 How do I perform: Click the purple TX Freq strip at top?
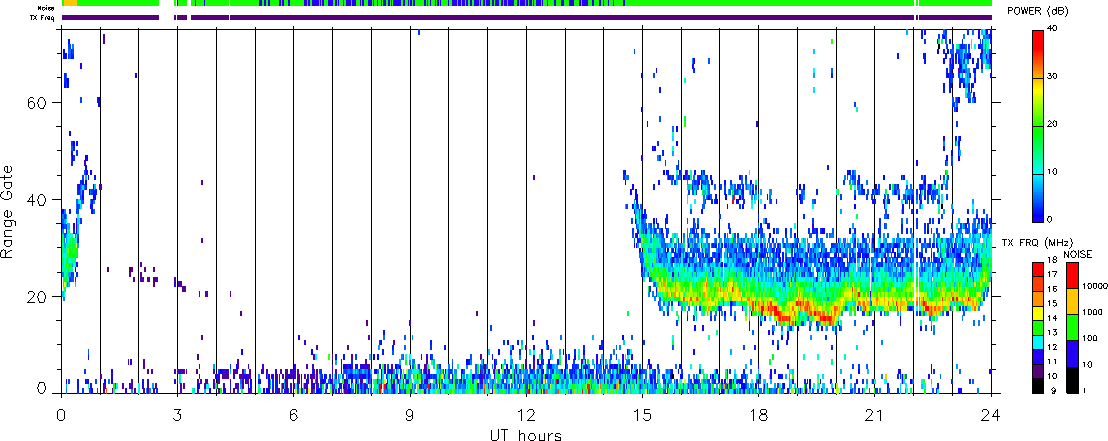(526, 17)
